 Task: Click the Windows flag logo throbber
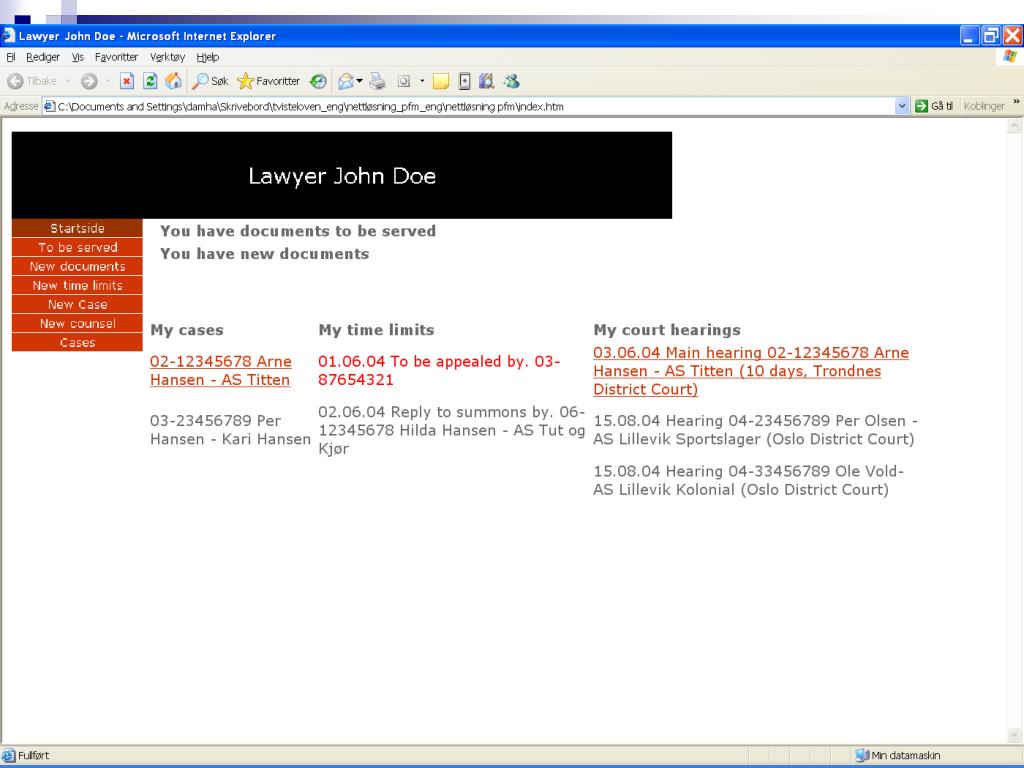click(1010, 57)
